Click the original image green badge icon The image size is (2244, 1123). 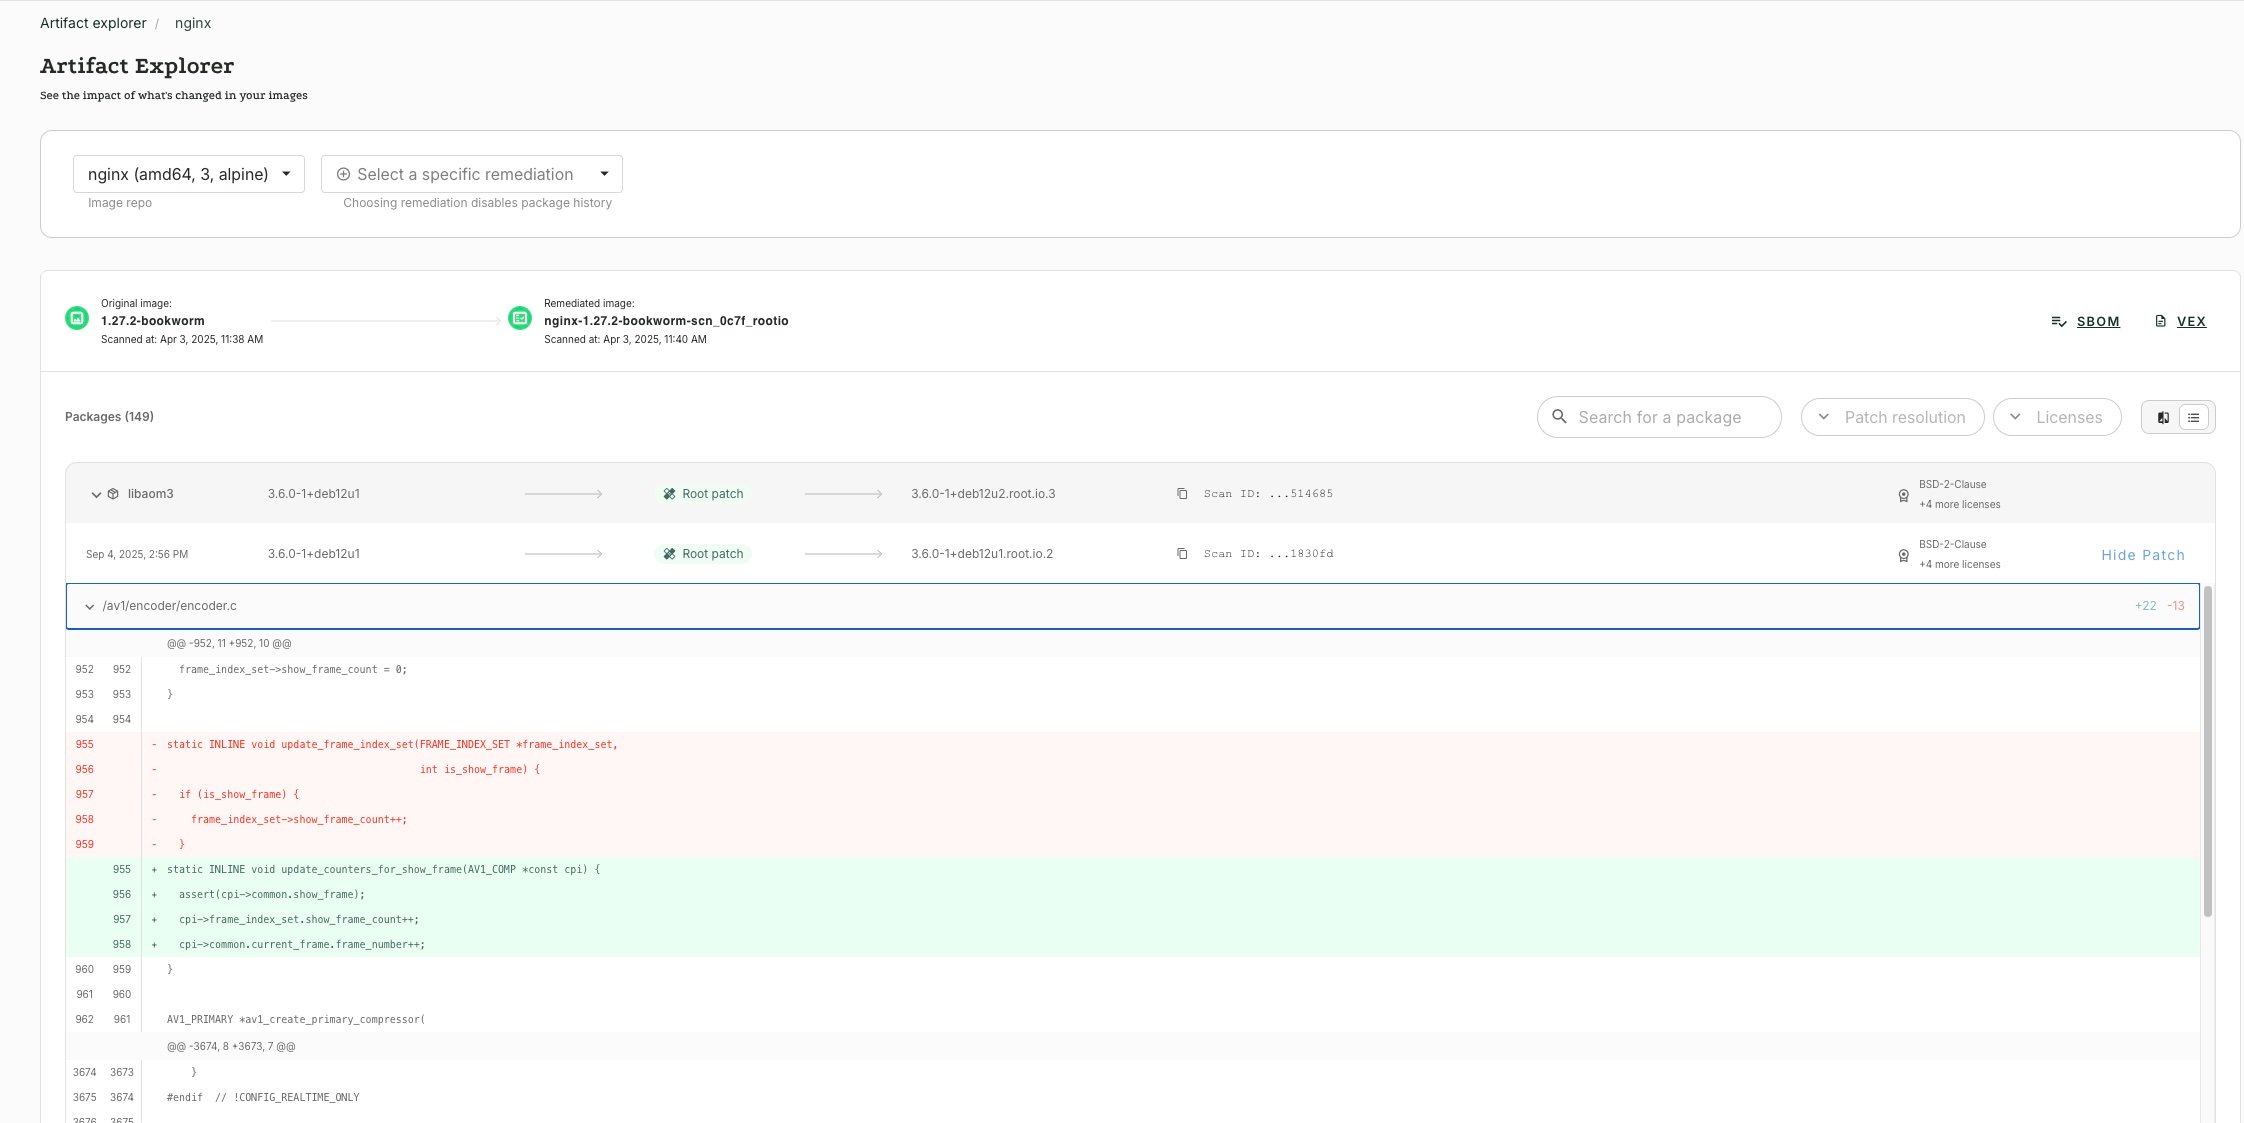(x=77, y=319)
